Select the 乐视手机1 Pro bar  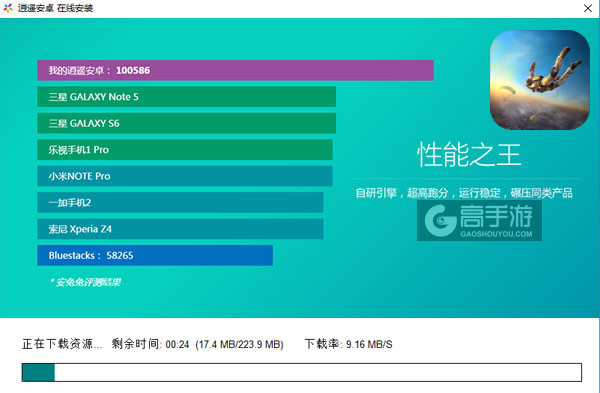pos(185,150)
